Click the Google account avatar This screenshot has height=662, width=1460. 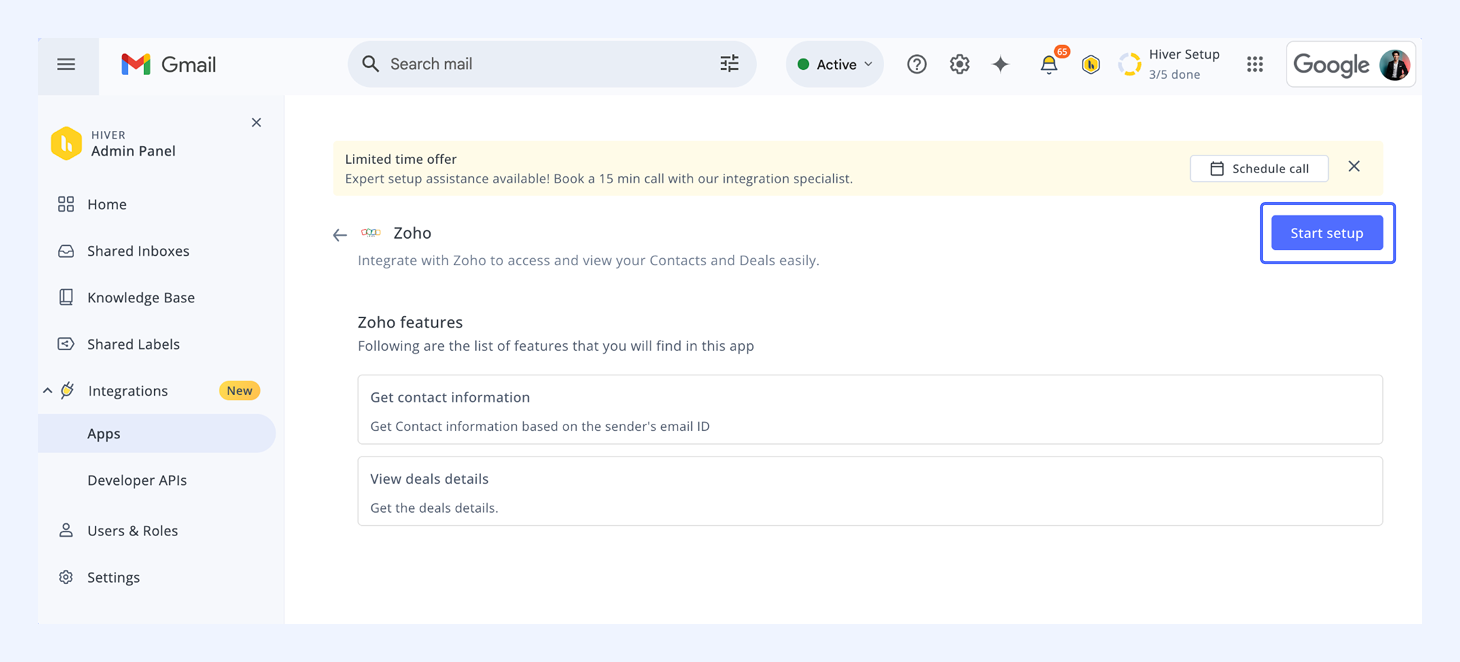point(1394,65)
